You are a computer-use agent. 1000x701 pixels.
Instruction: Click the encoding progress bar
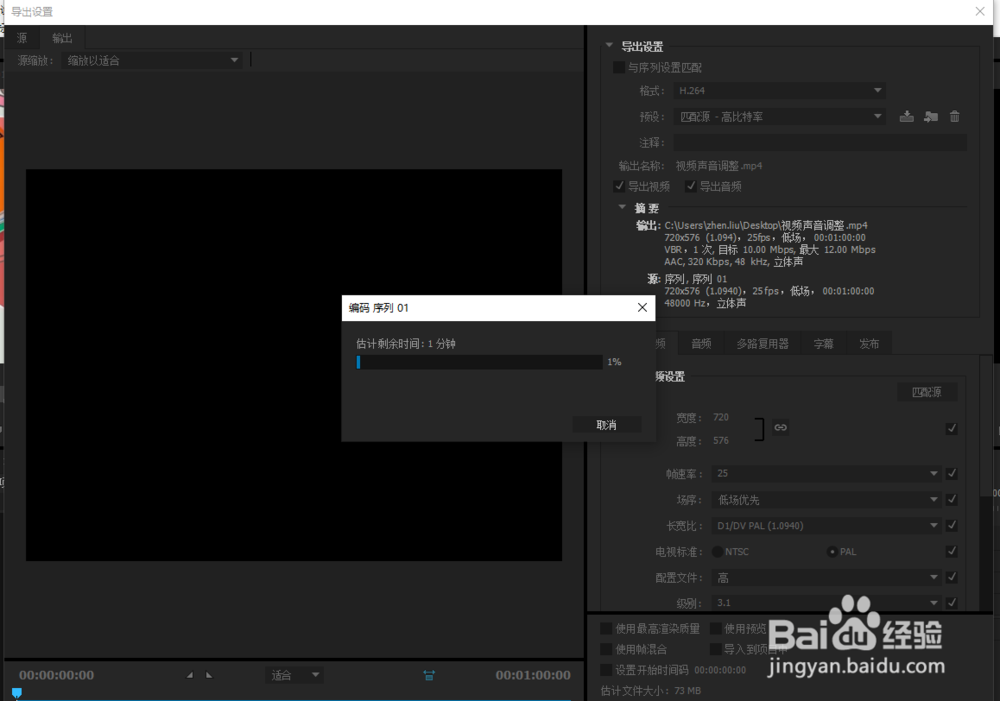coord(479,362)
